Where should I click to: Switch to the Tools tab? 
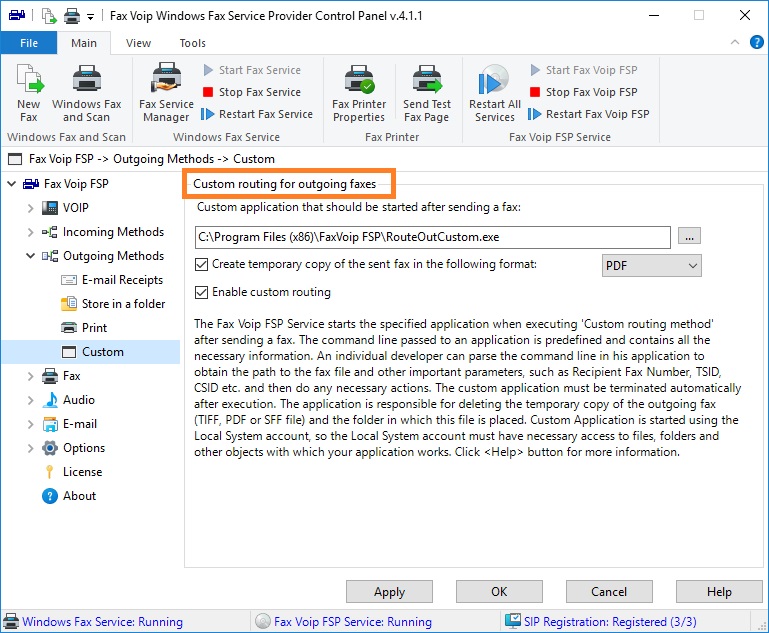pyautogui.click(x=193, y=43)
